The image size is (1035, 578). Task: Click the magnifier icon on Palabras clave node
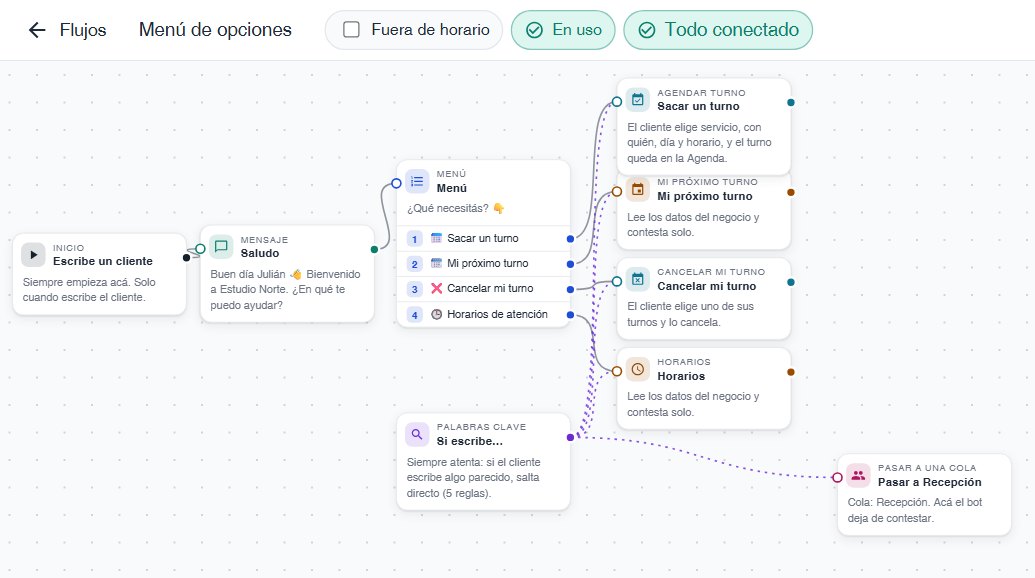point(417,435)
